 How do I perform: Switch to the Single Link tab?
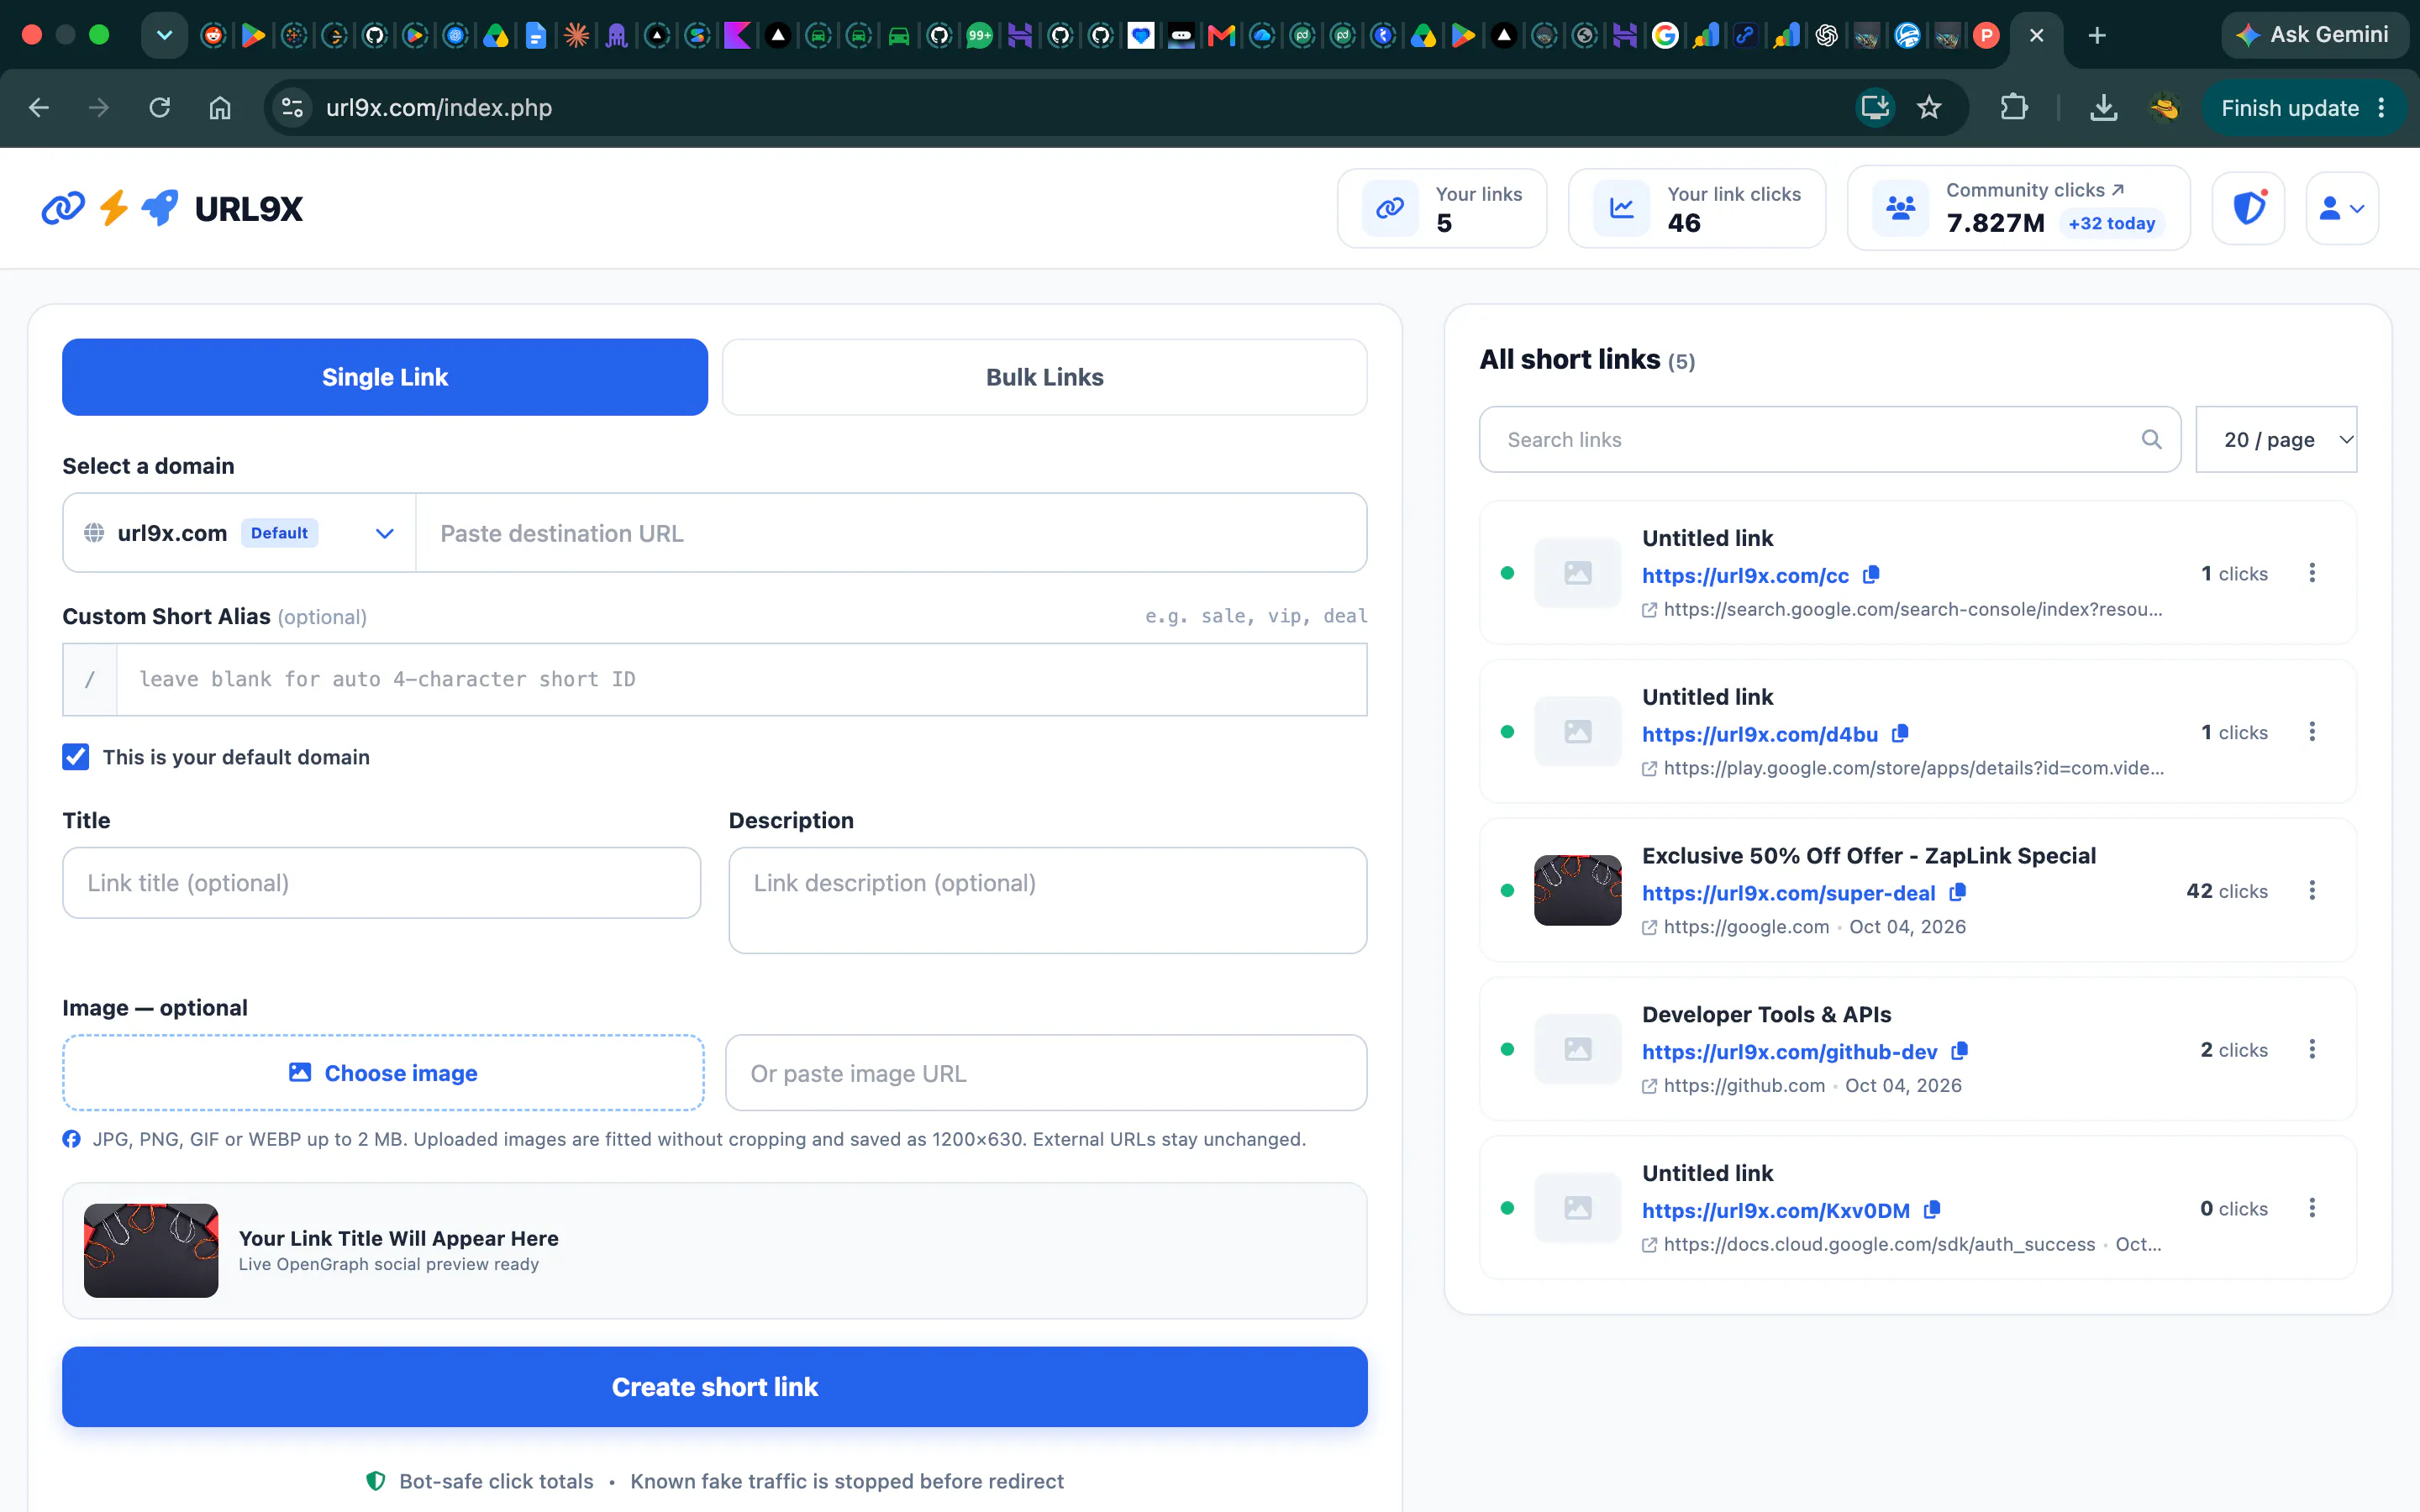coord(385,377)
